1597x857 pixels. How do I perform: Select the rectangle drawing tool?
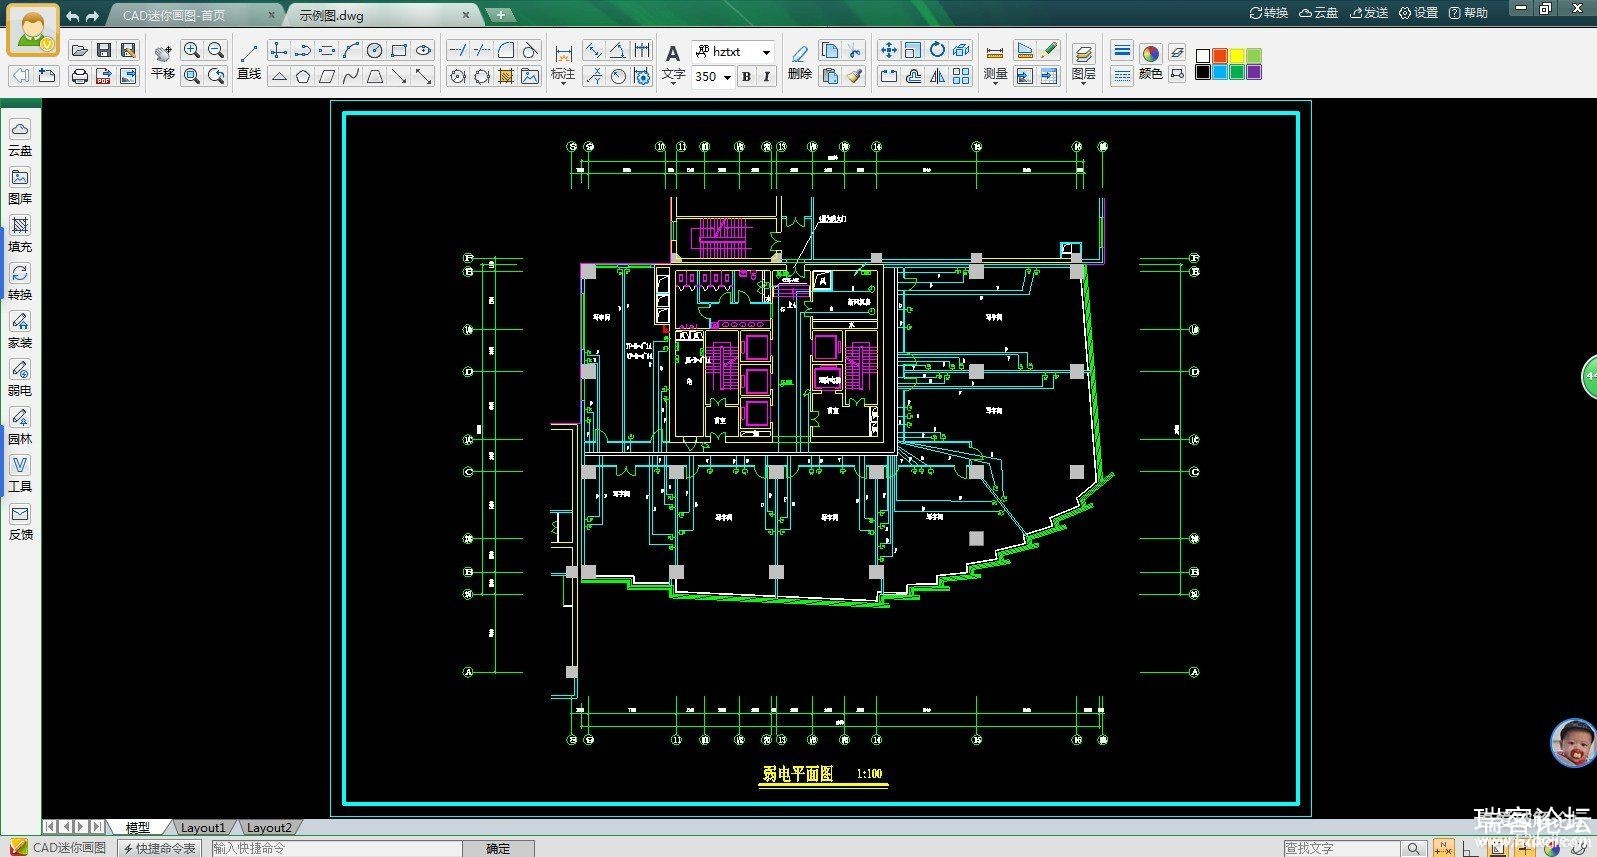click(x=399, y=50)
